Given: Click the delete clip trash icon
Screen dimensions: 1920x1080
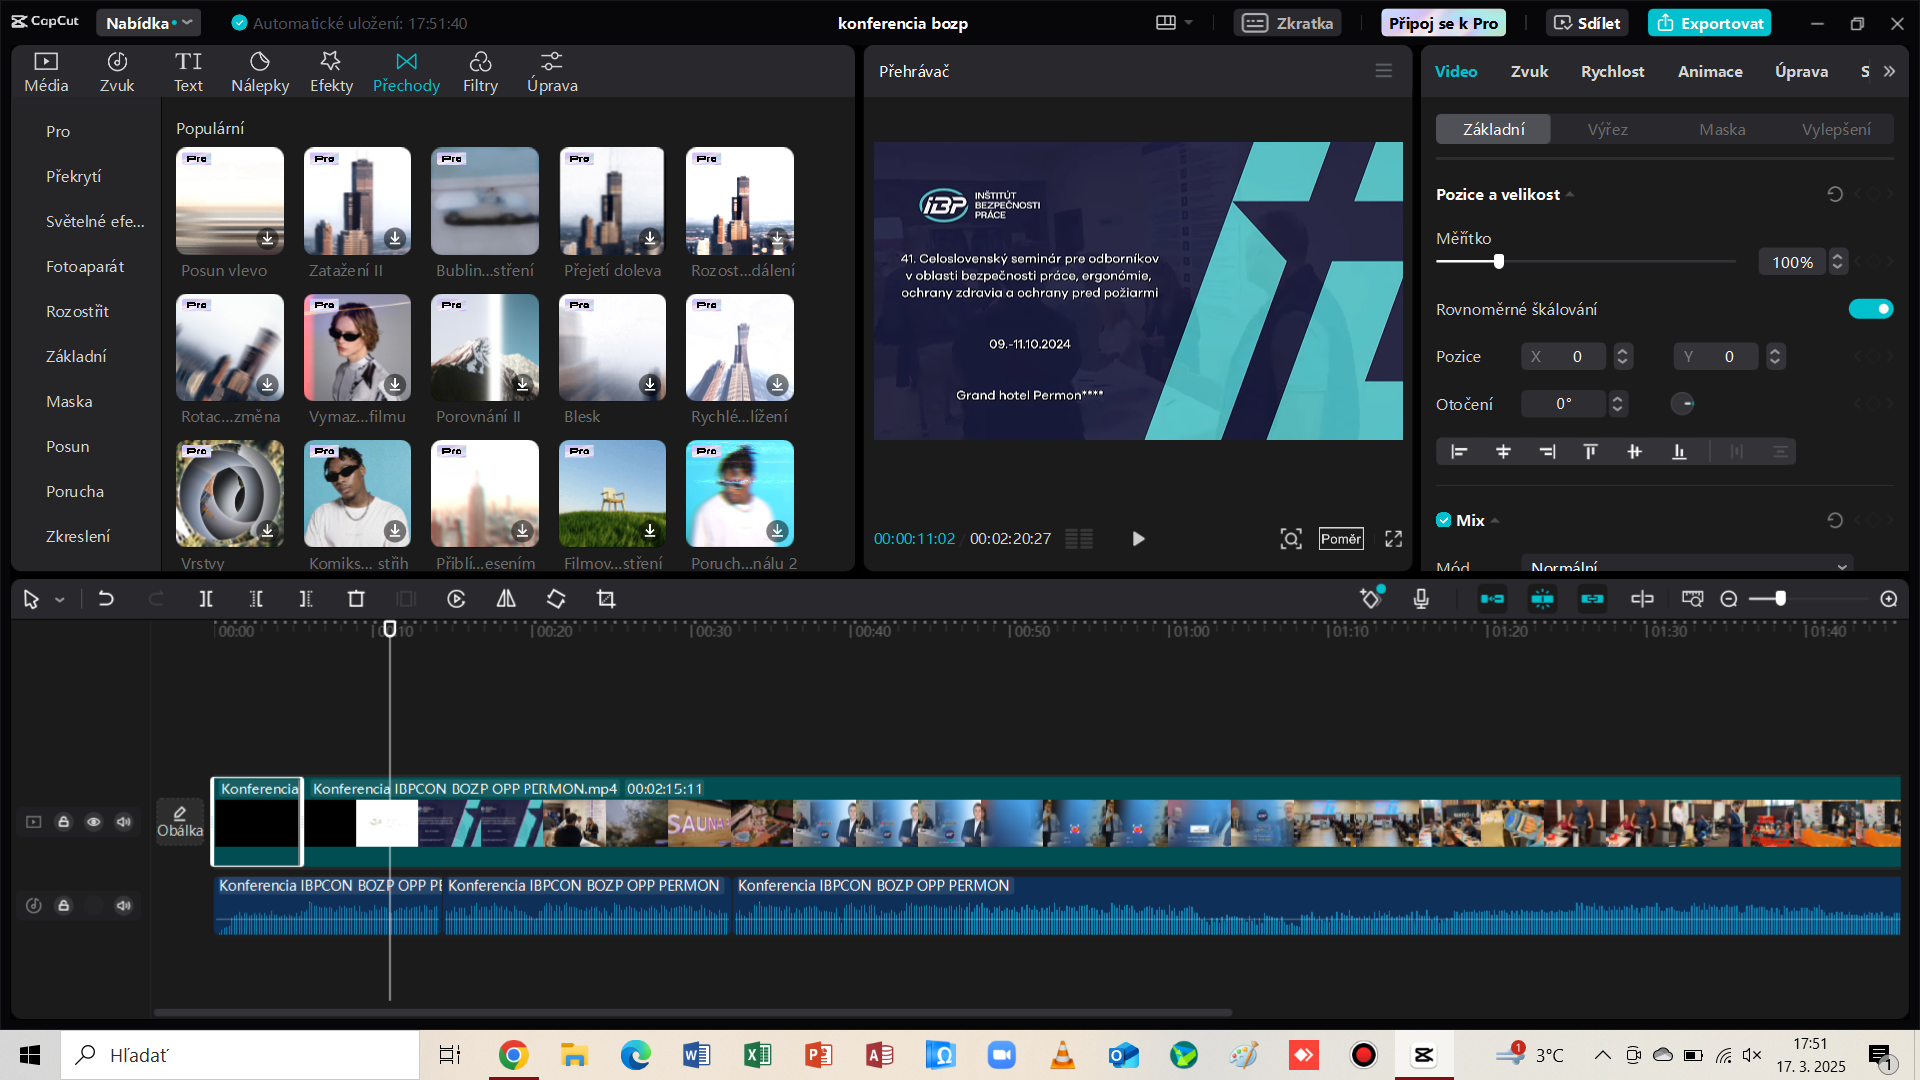Looking at the screenshot, I should 356,599.
